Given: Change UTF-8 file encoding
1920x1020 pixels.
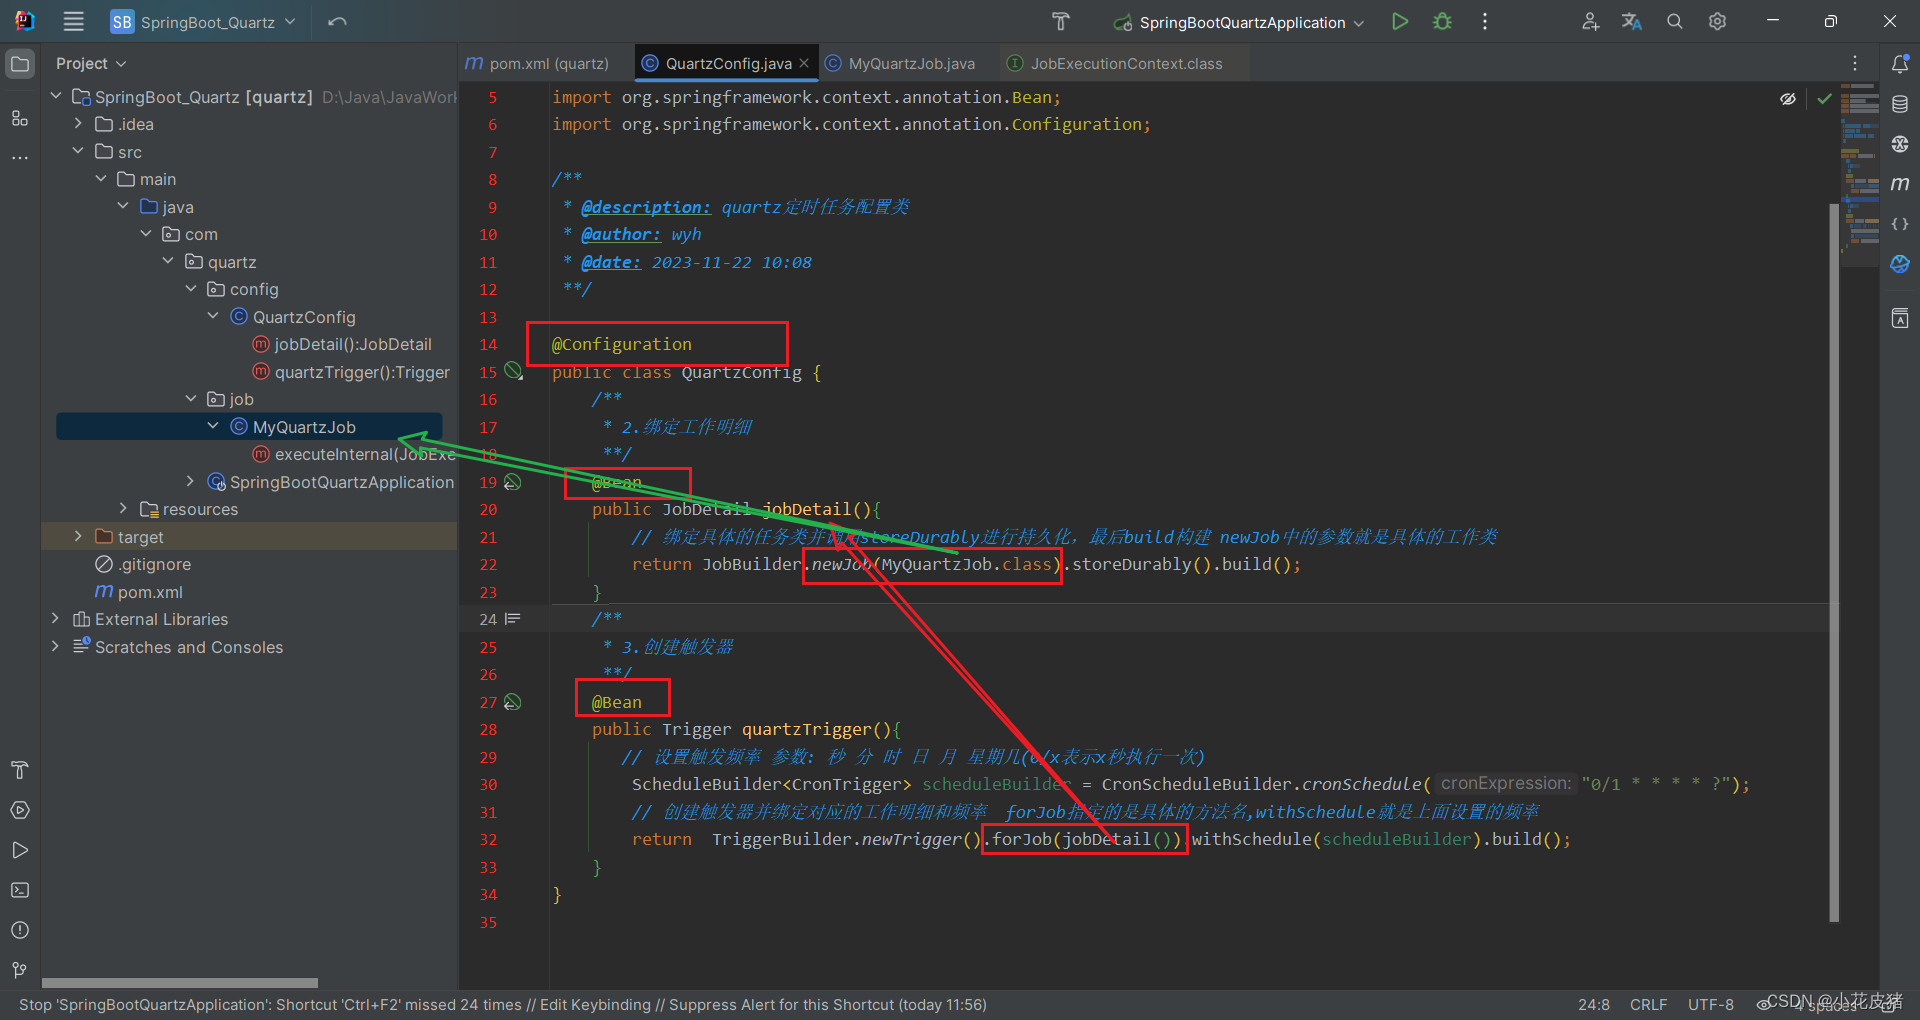Looking at the screenshot, I should pyautogui.click(x=1711, y=1005).
